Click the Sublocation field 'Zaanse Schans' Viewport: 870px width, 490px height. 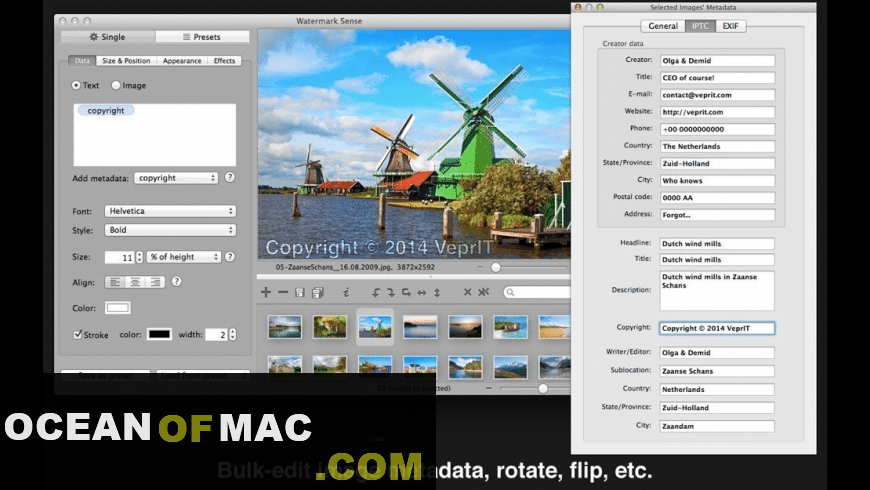(x=717, y=371)
